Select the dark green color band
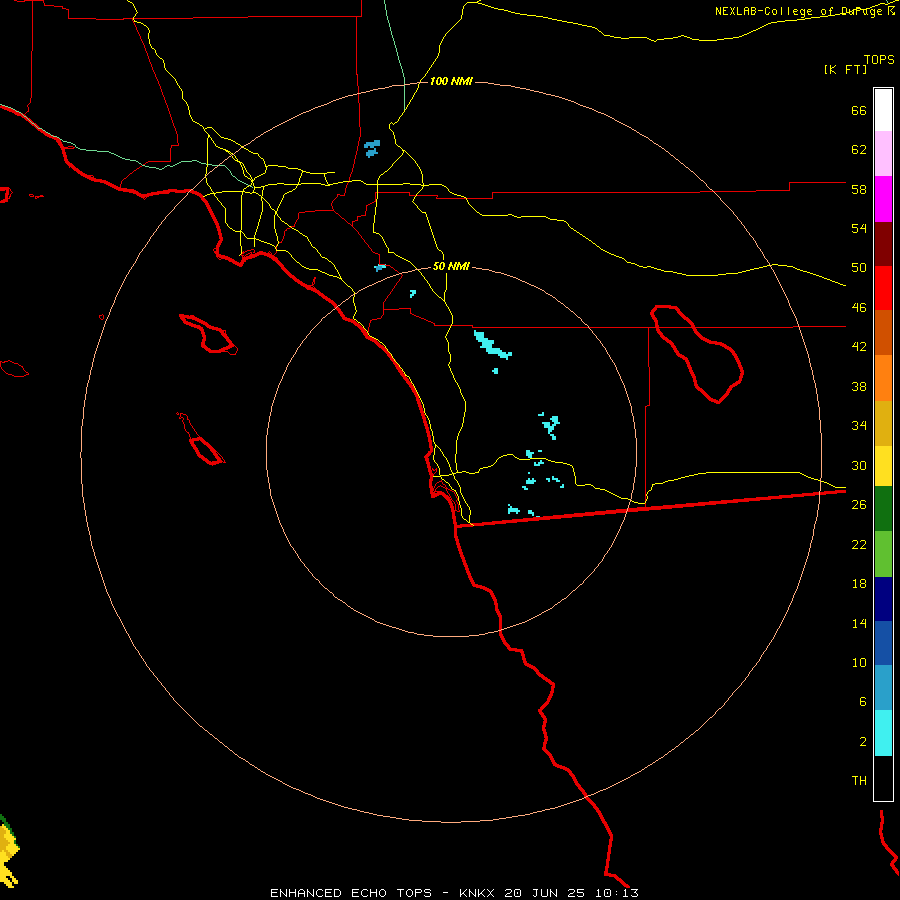 883,509
